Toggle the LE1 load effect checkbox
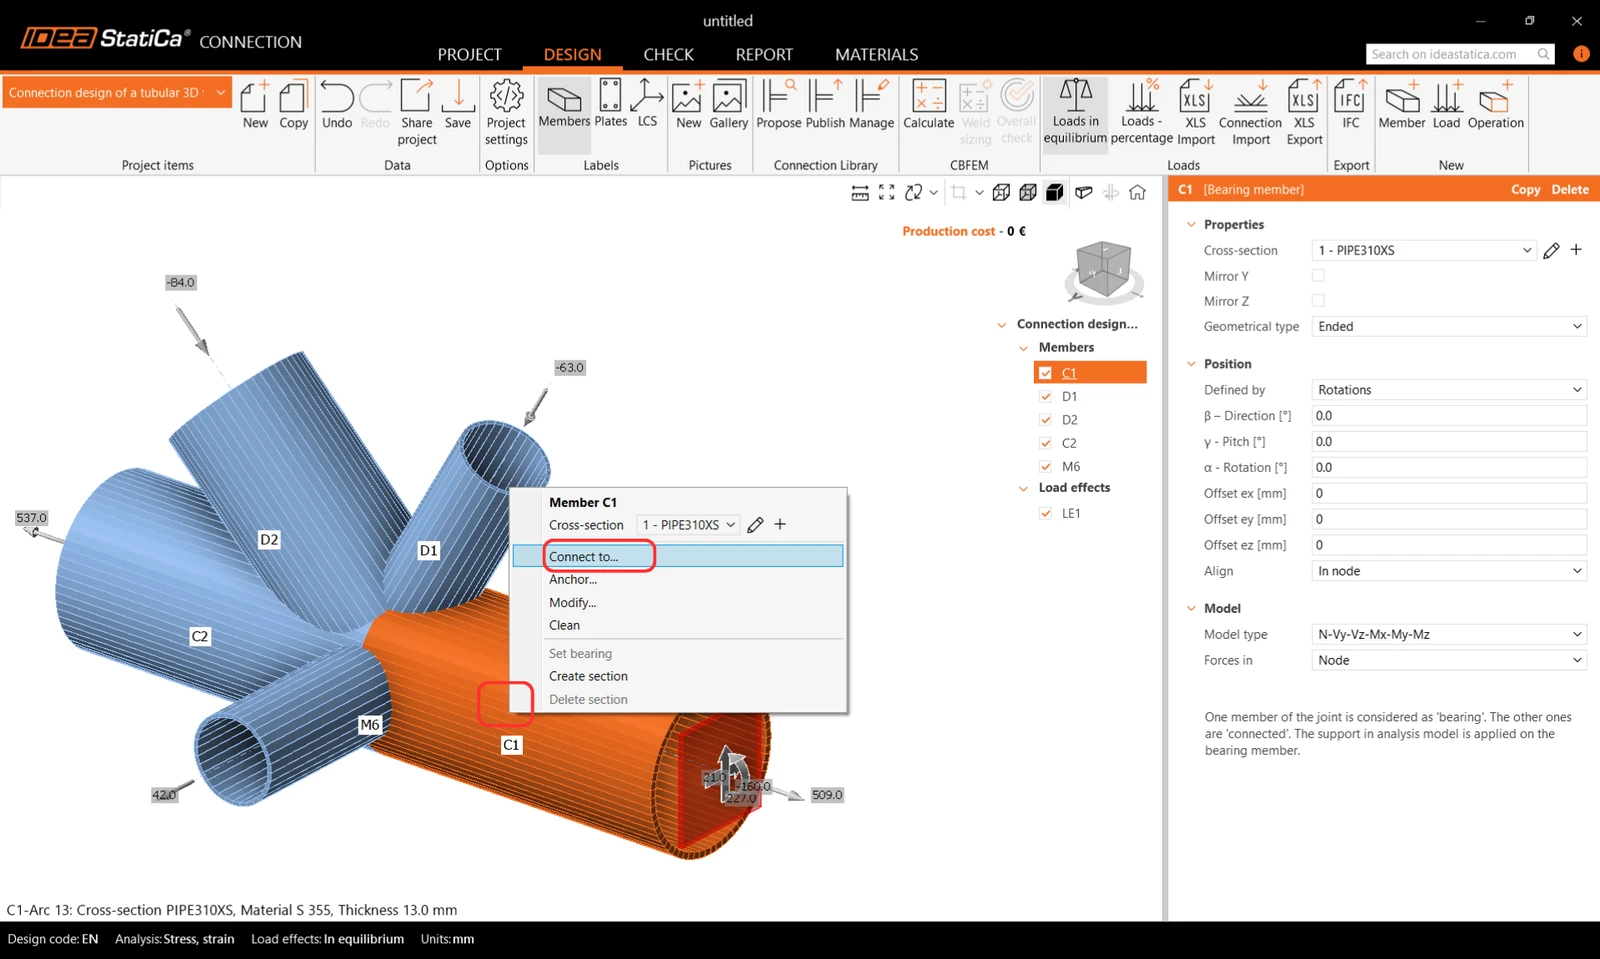 1045,513
